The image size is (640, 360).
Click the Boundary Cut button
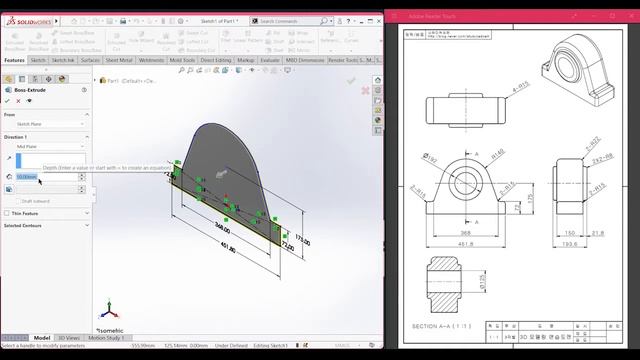(x=197, y=50)
